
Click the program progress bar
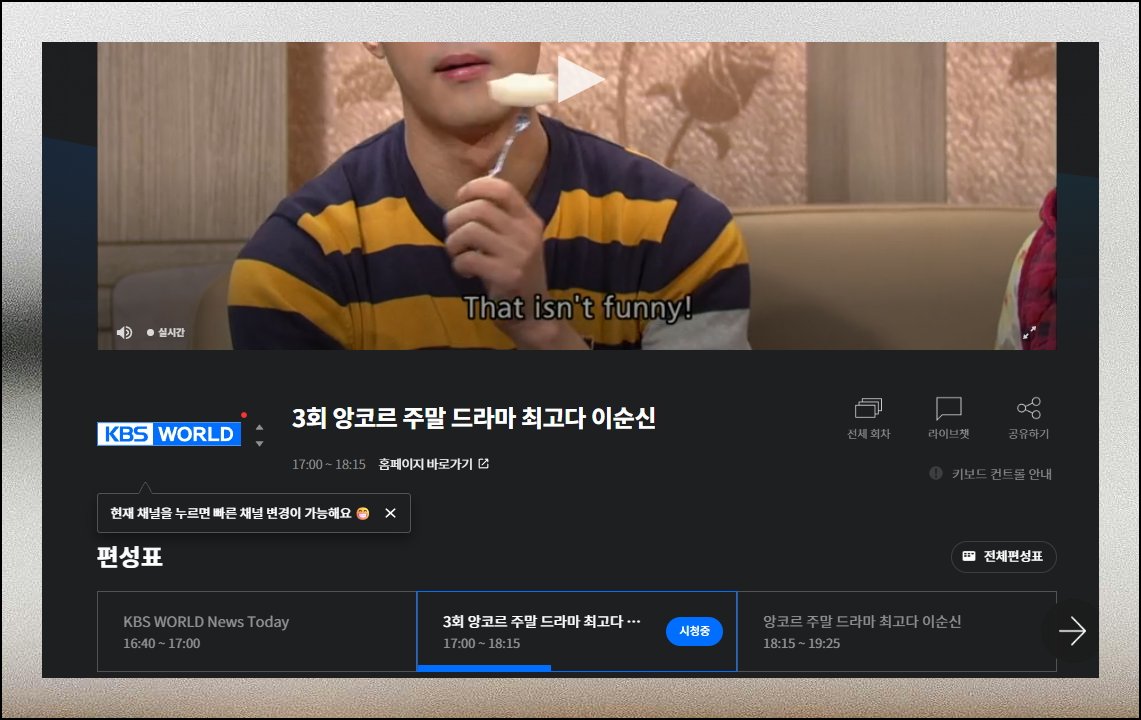pos(484,668)
